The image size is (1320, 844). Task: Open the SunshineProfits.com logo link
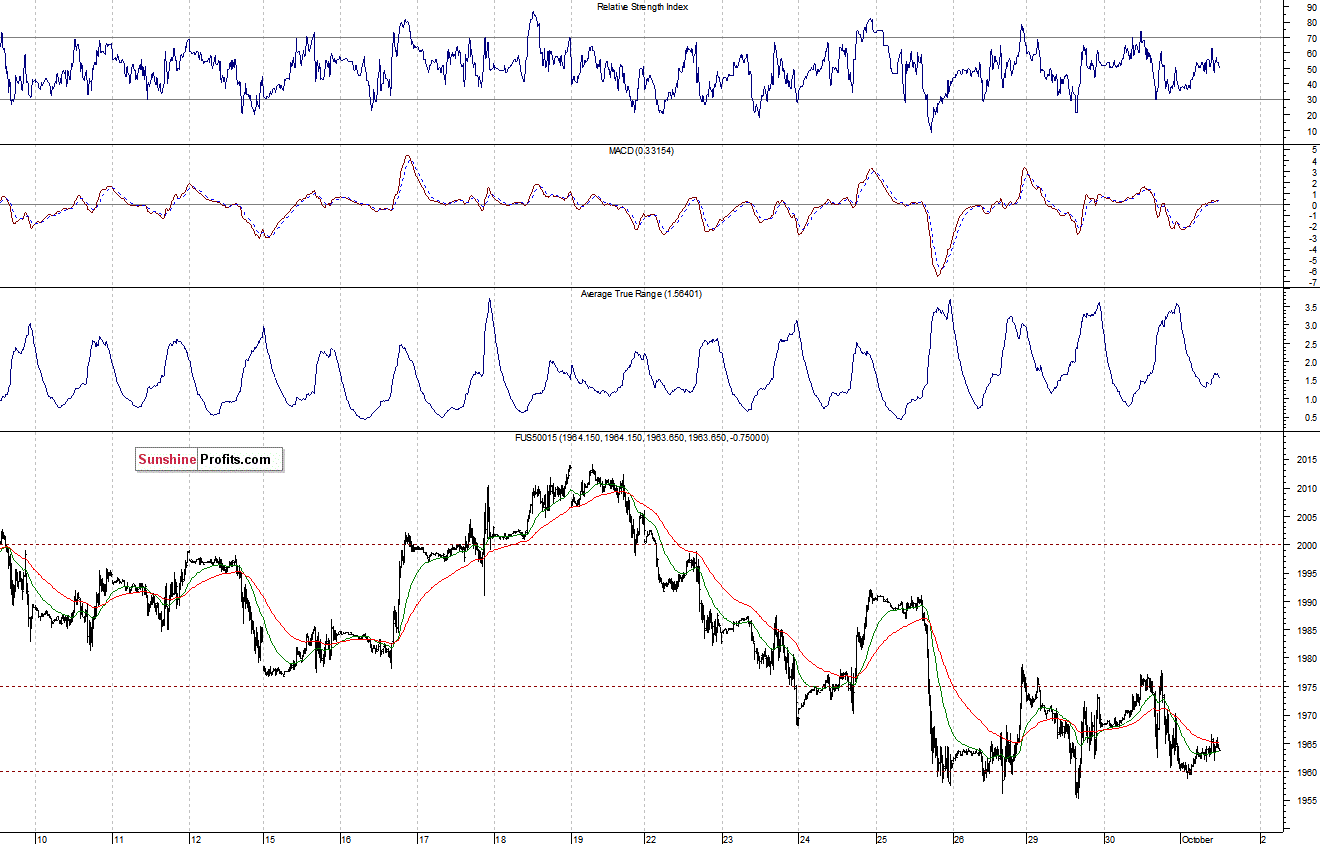(x=210, y=459)
